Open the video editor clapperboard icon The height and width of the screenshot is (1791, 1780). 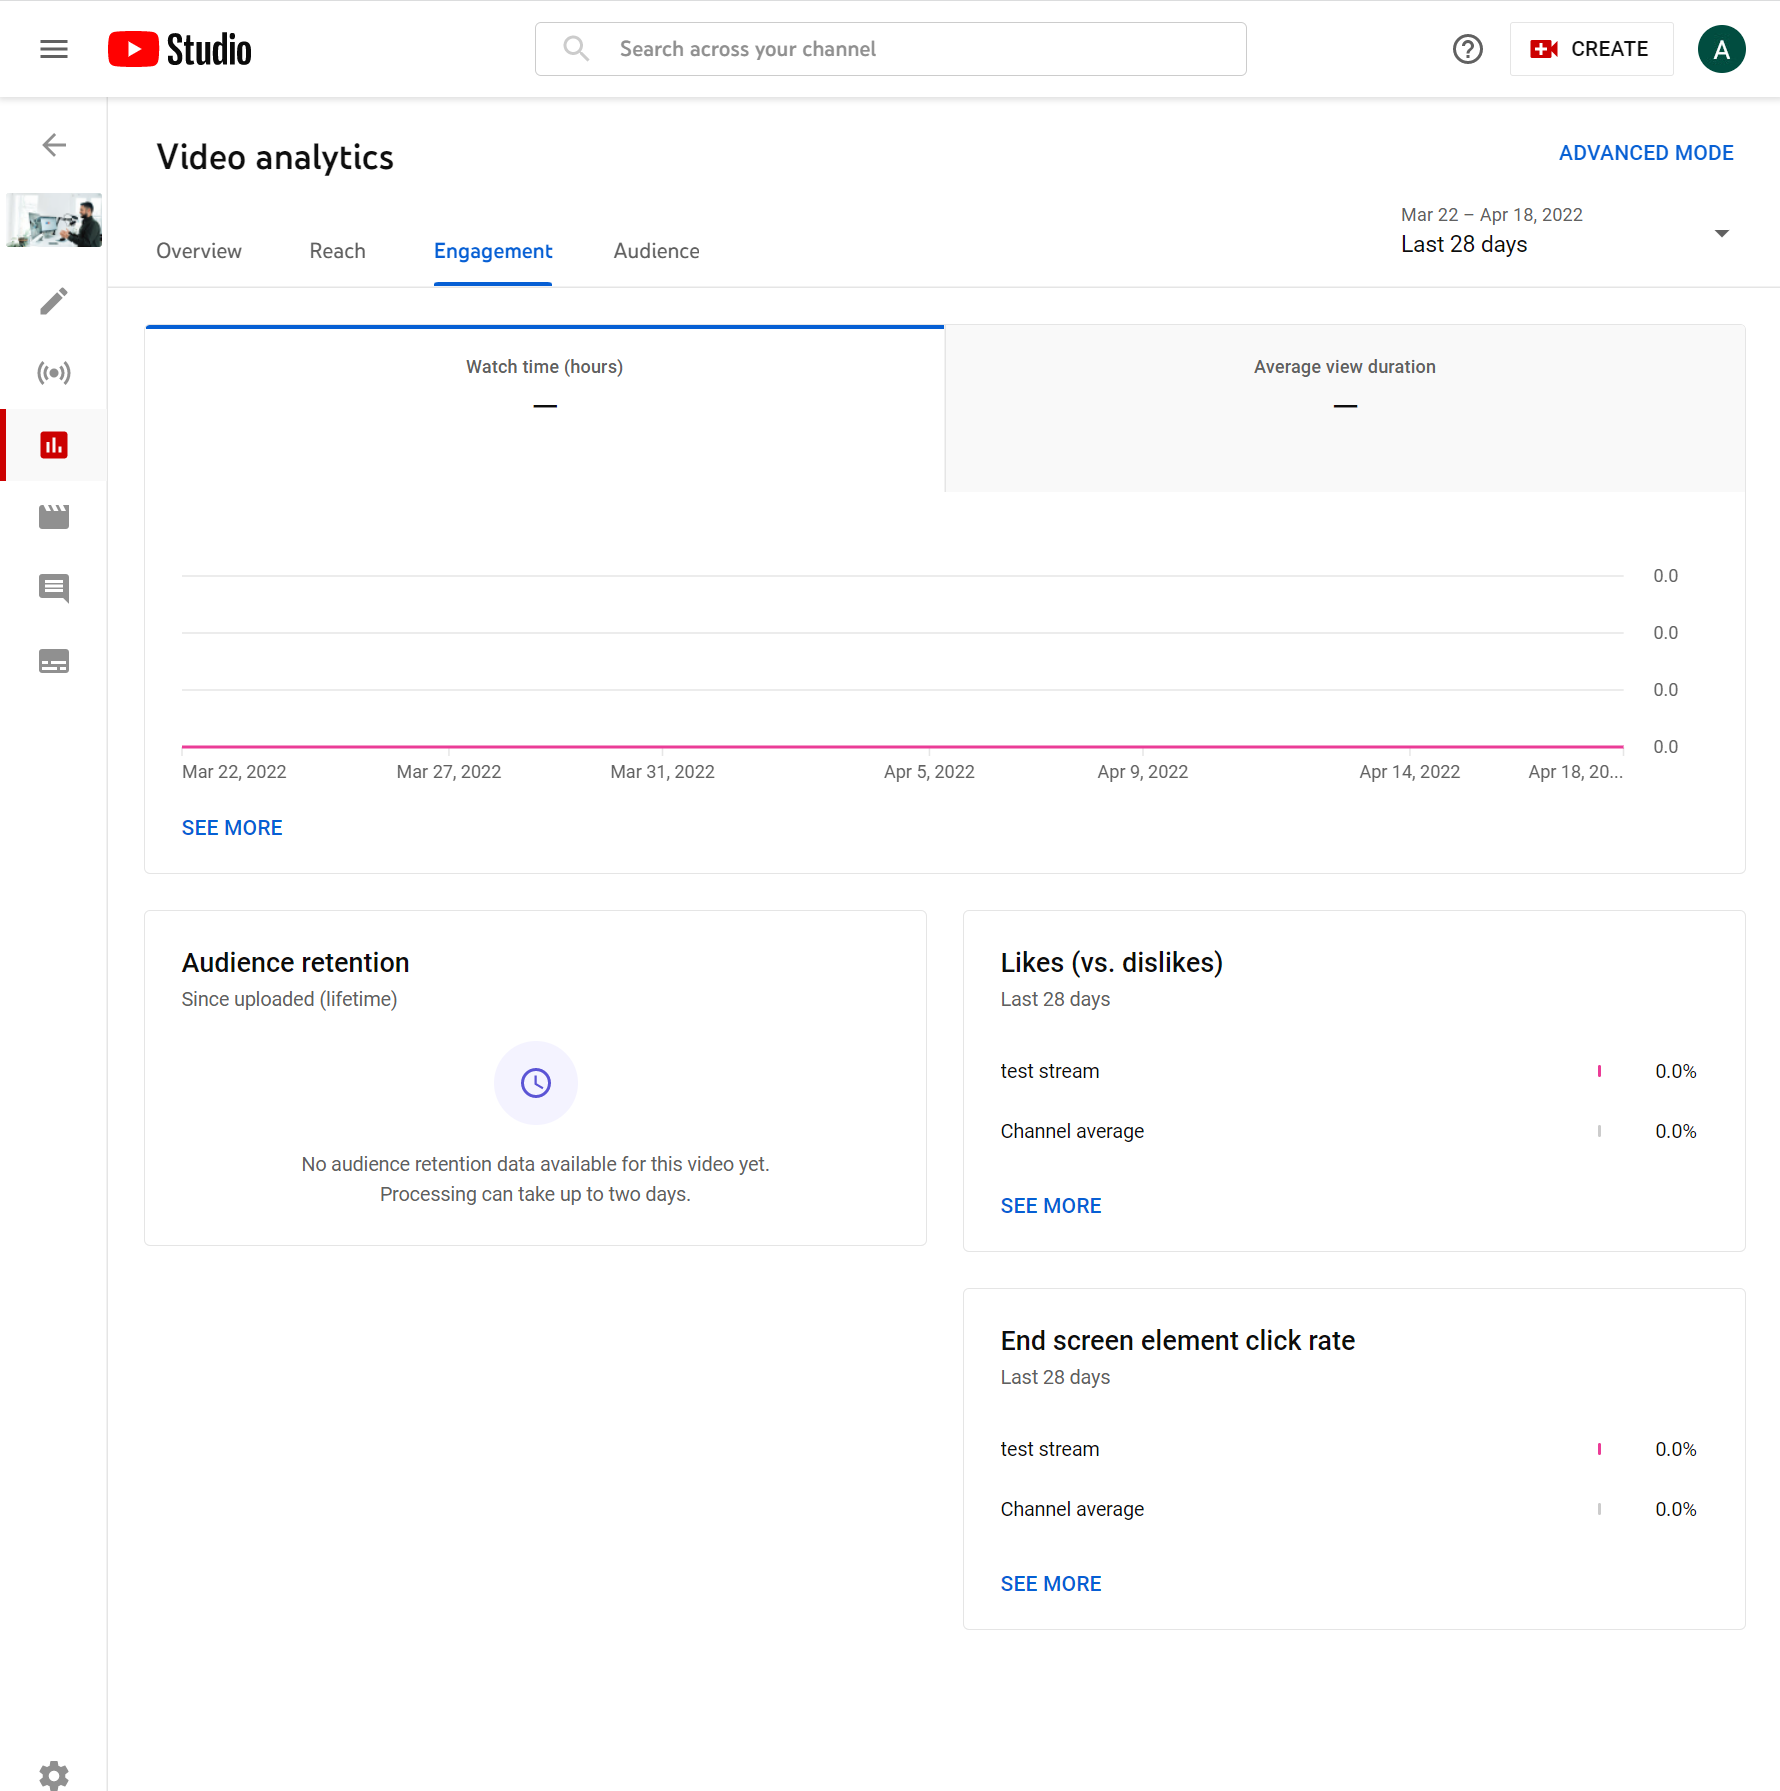[54, 517]
